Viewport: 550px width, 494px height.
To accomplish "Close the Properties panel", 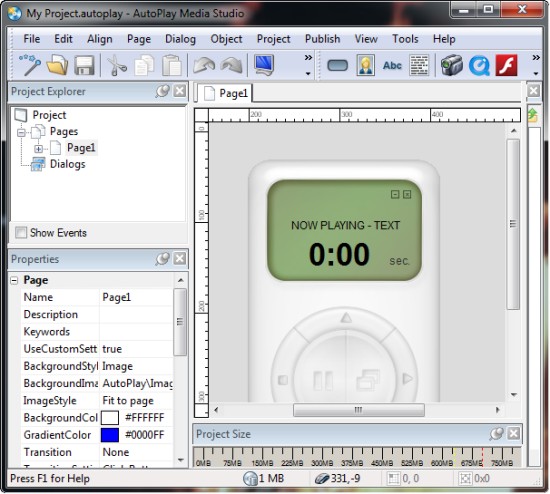I will [180, 259].
